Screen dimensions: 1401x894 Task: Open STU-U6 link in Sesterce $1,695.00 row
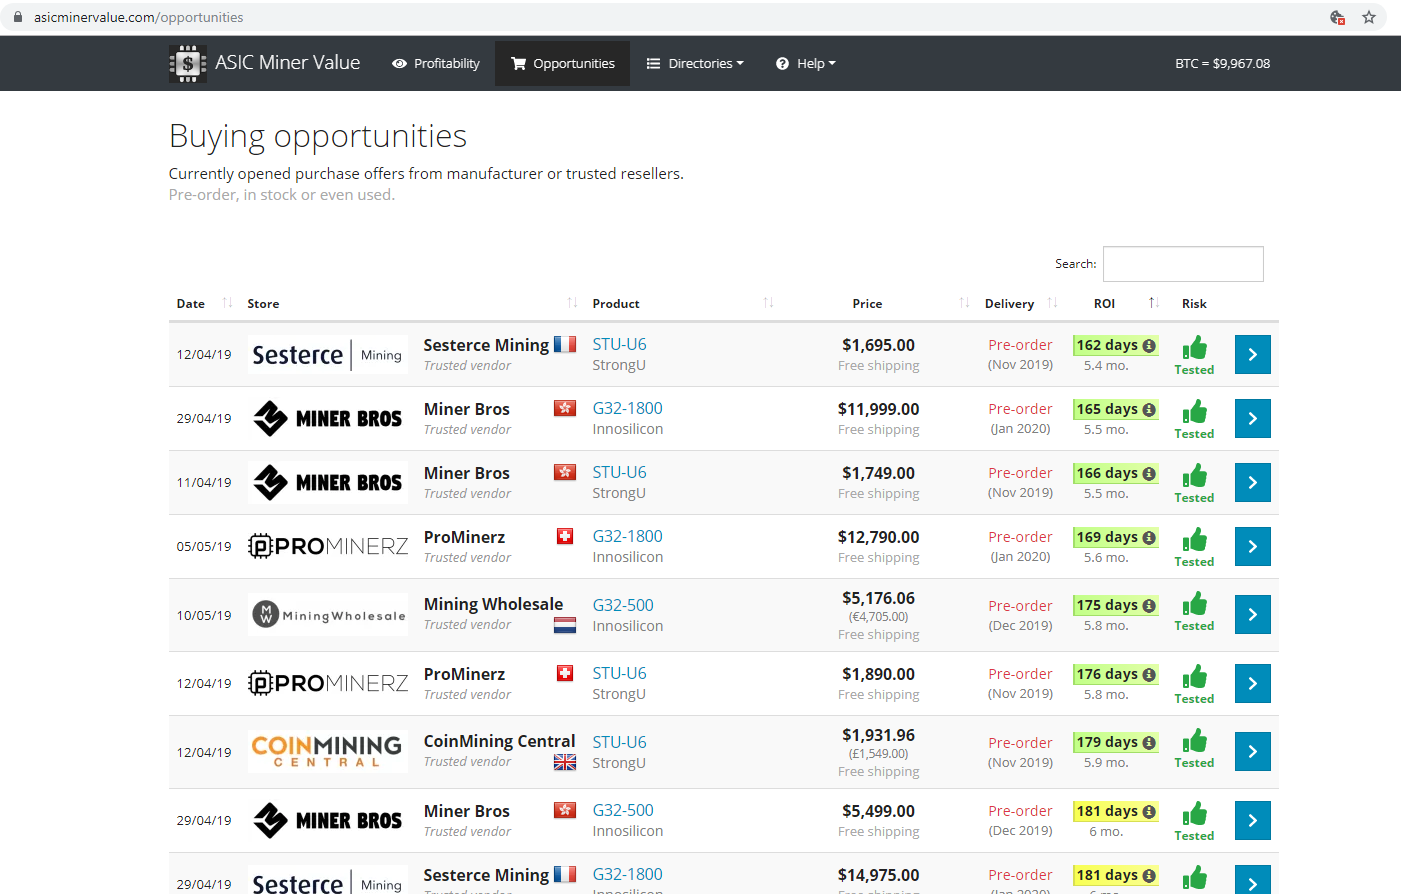click(x=620, y=344)
